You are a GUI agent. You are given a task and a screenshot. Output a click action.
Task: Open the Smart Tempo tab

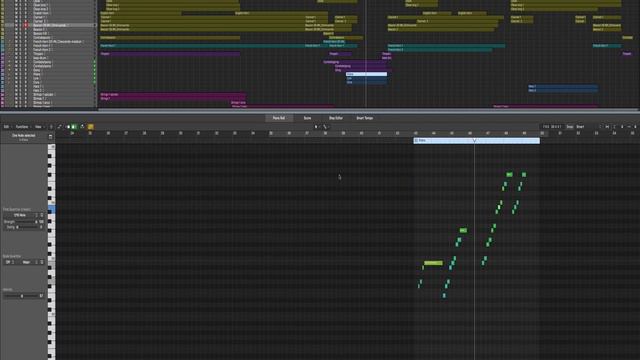tap(364, 118)
